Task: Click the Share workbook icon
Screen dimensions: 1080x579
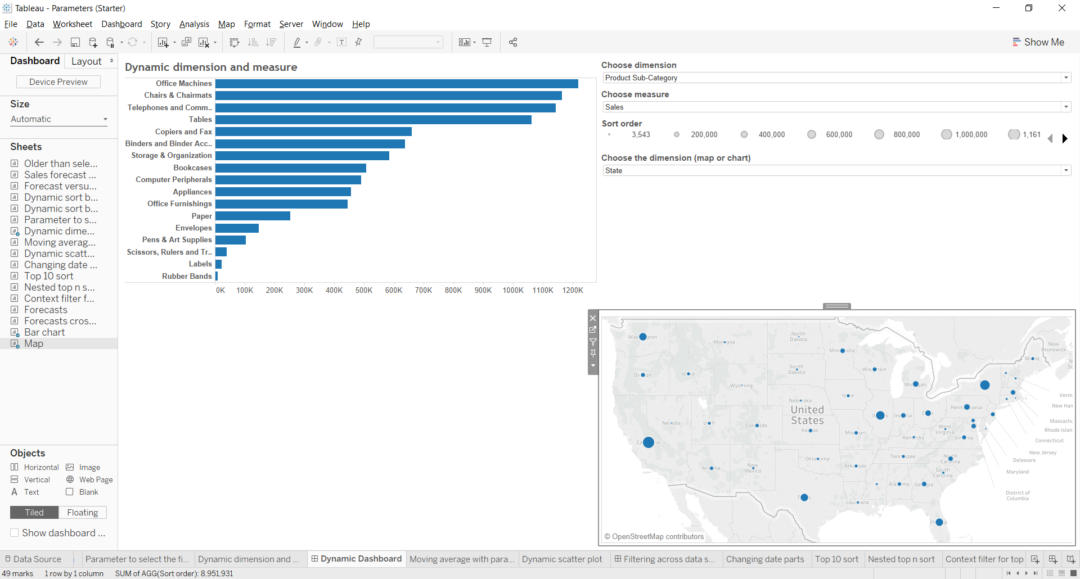Action: (x=513, y=42)
